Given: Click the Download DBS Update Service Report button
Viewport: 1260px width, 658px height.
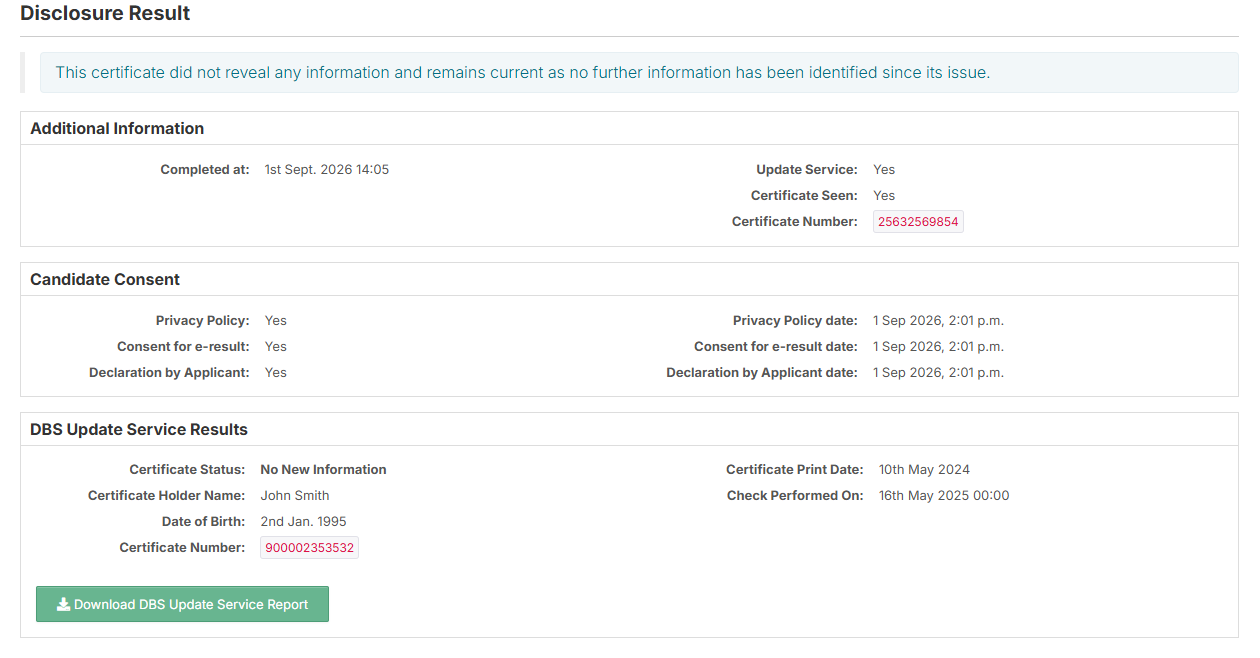Looking at the screenshot, I should [182, 604].
